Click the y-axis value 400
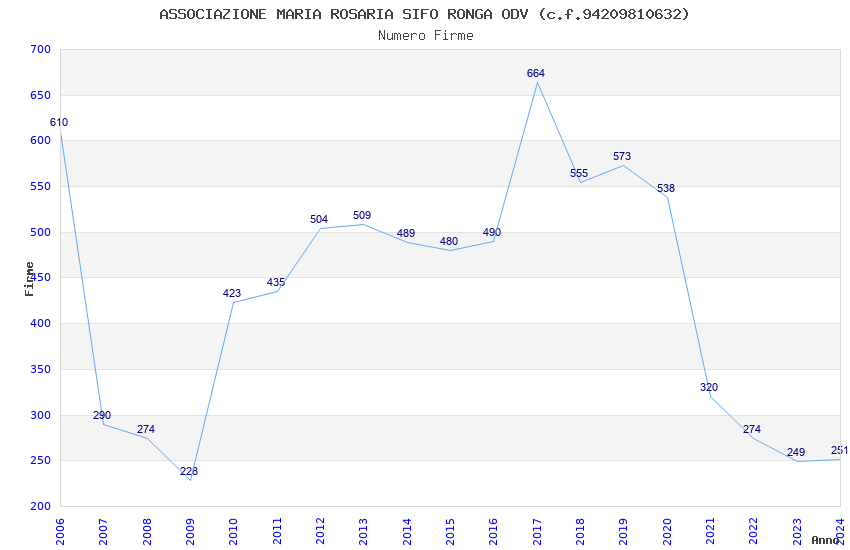 [x=41, y=323]
